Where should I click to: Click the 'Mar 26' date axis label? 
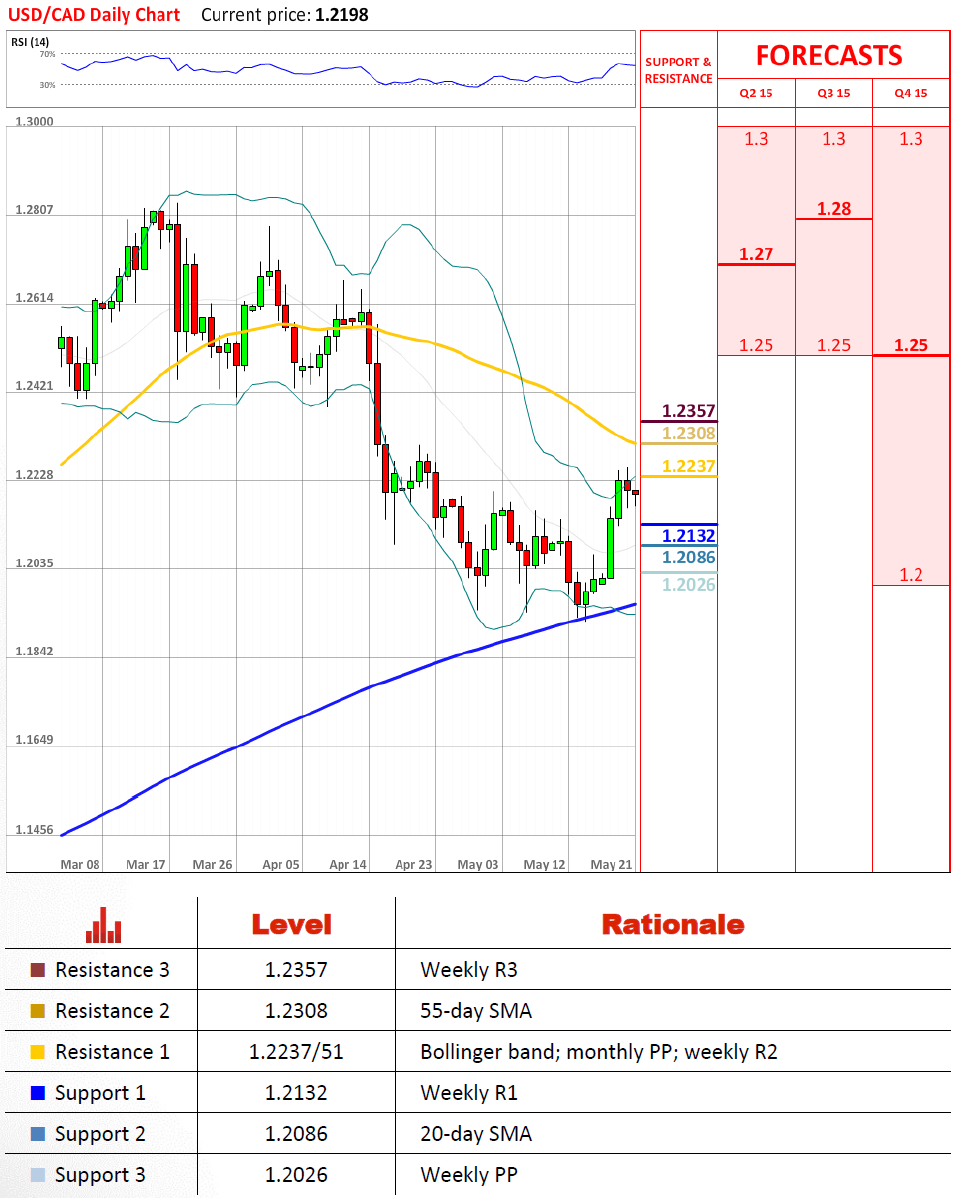coord(212,864)
